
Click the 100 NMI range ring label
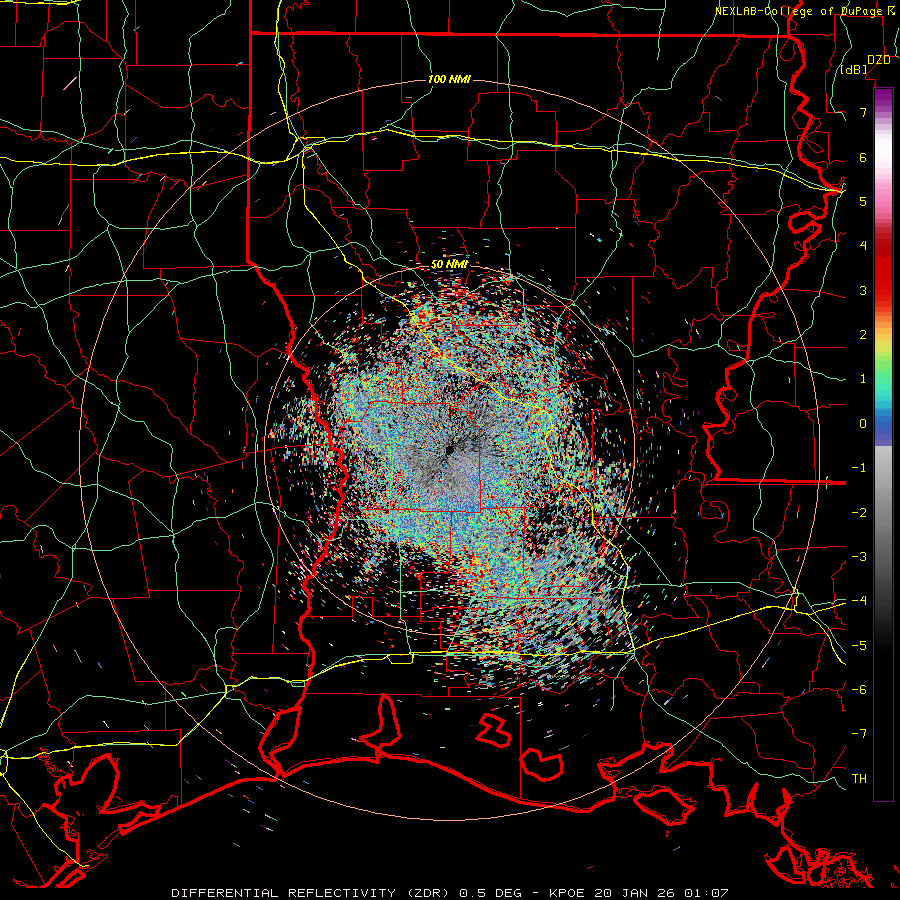coord(449,79)
